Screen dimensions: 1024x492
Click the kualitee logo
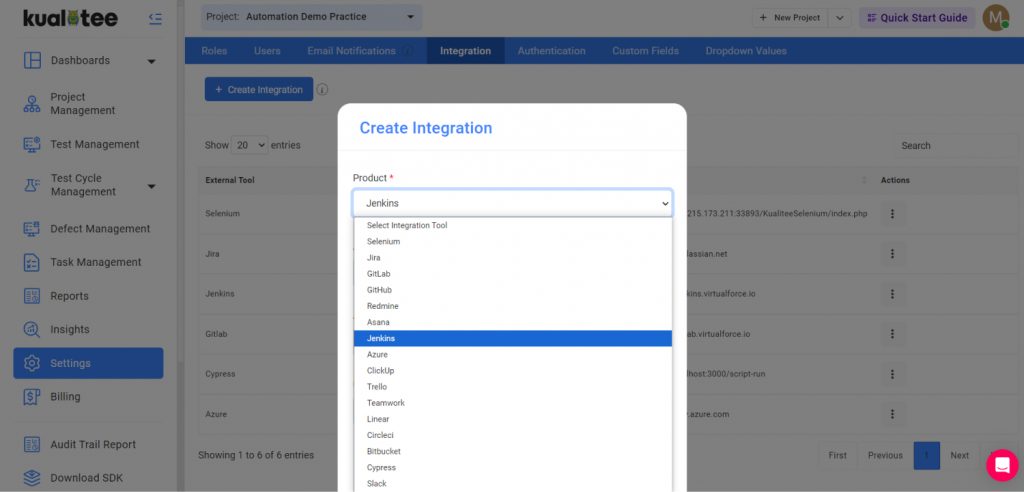point(71,18)
